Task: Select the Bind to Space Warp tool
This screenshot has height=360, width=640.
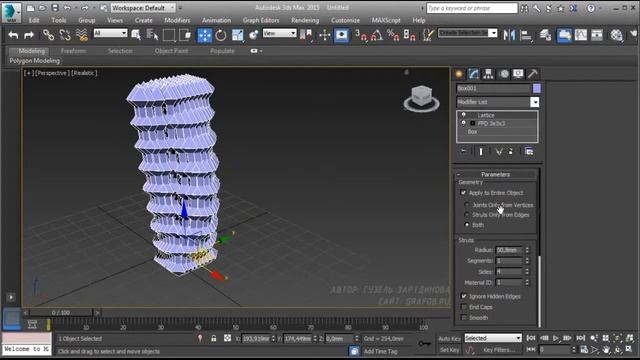Action: pyautogui.click(x=82, y=35)
